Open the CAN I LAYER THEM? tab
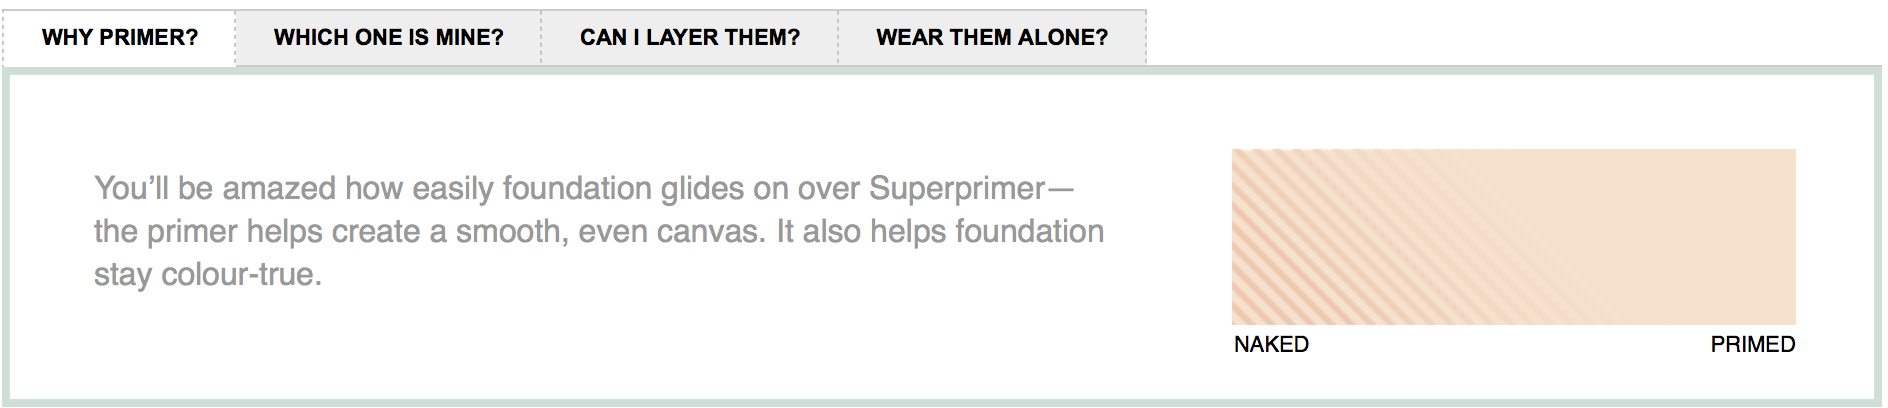The image size is (1888, 408). [690, 38]
